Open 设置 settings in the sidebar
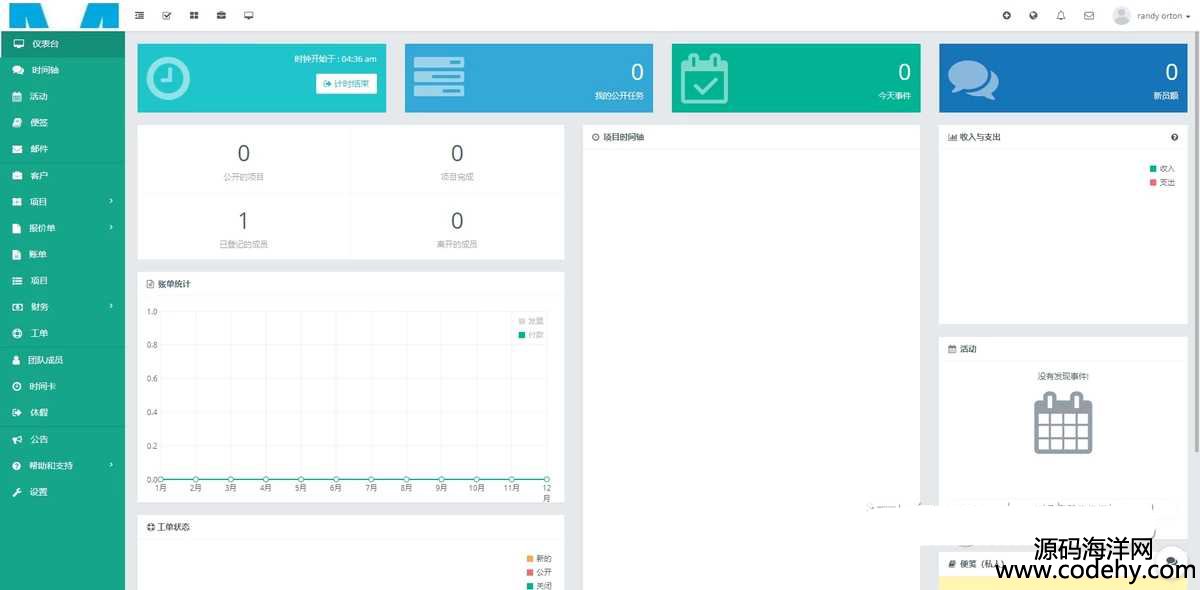Screen dimensions: 1200x590 pyautogui.click(x=62, y=492)
